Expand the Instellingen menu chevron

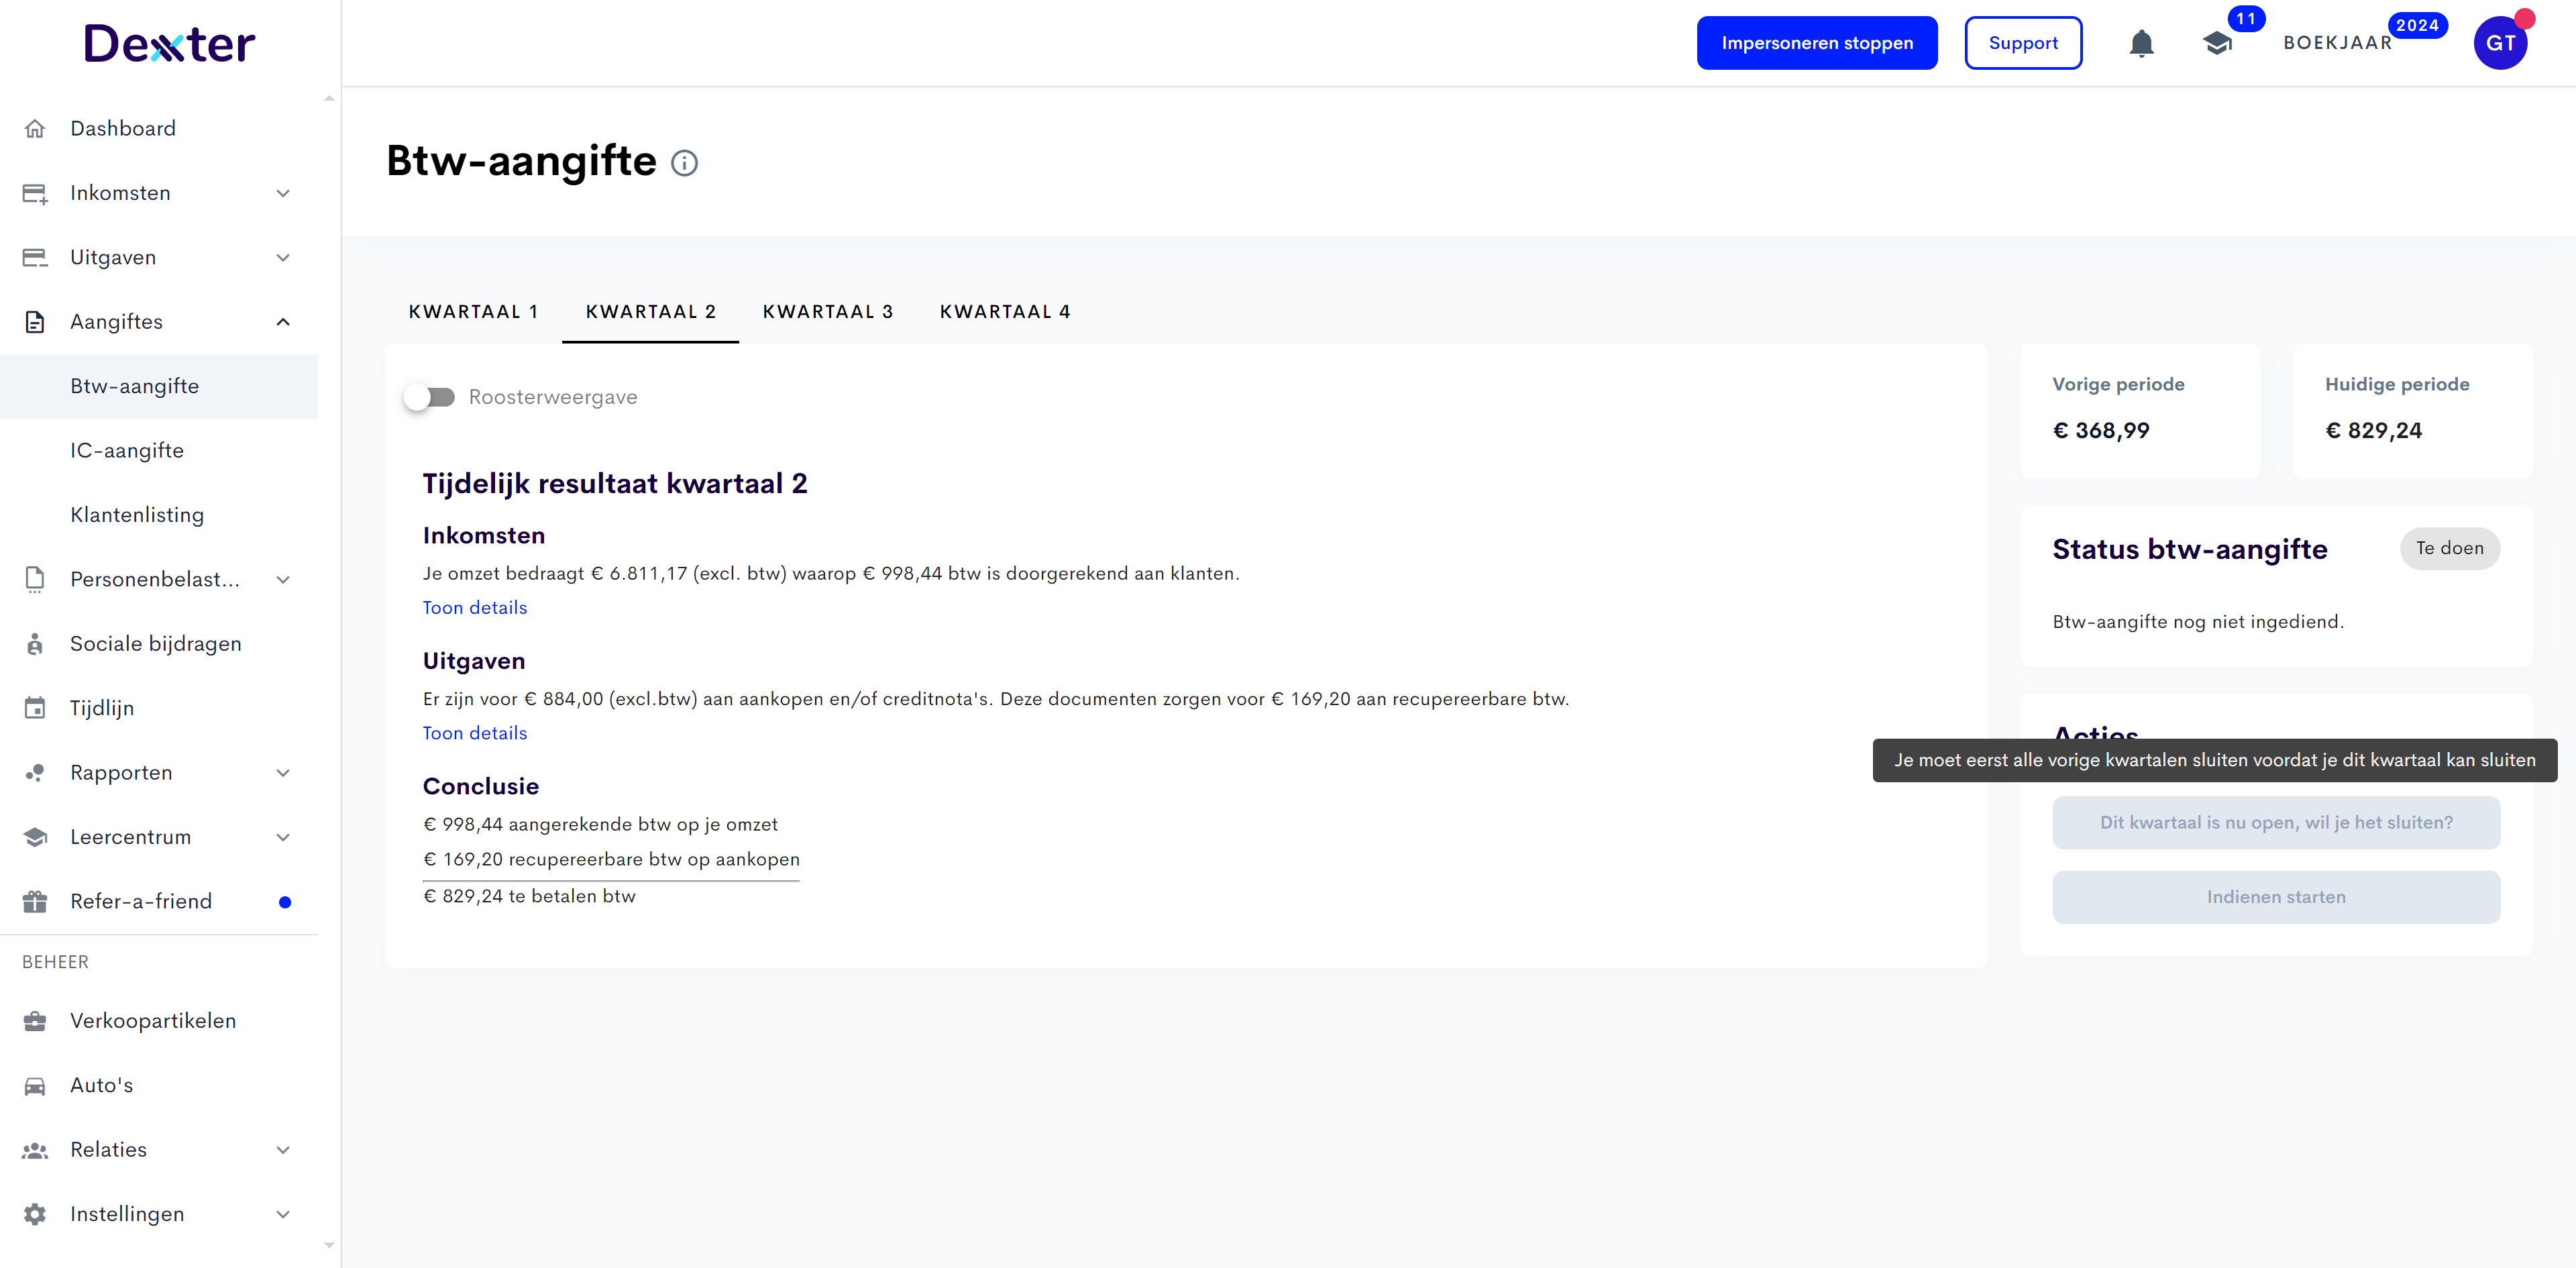click(283, 1214)
